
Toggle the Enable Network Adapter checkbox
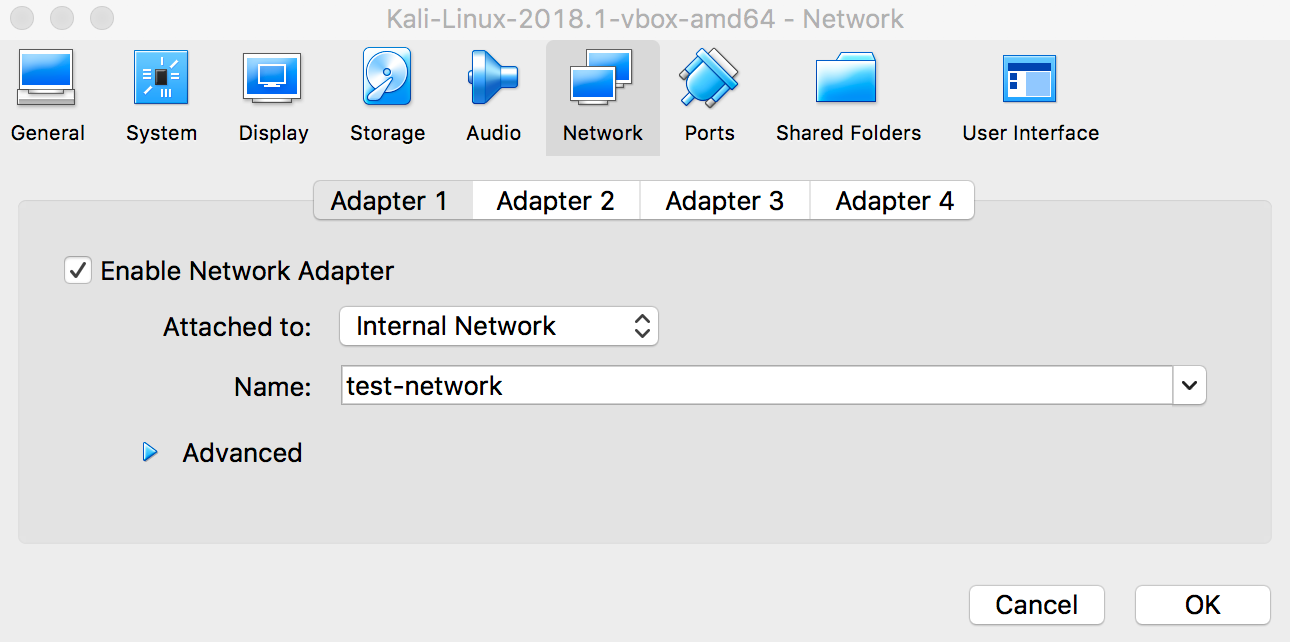tap(78, 271)
